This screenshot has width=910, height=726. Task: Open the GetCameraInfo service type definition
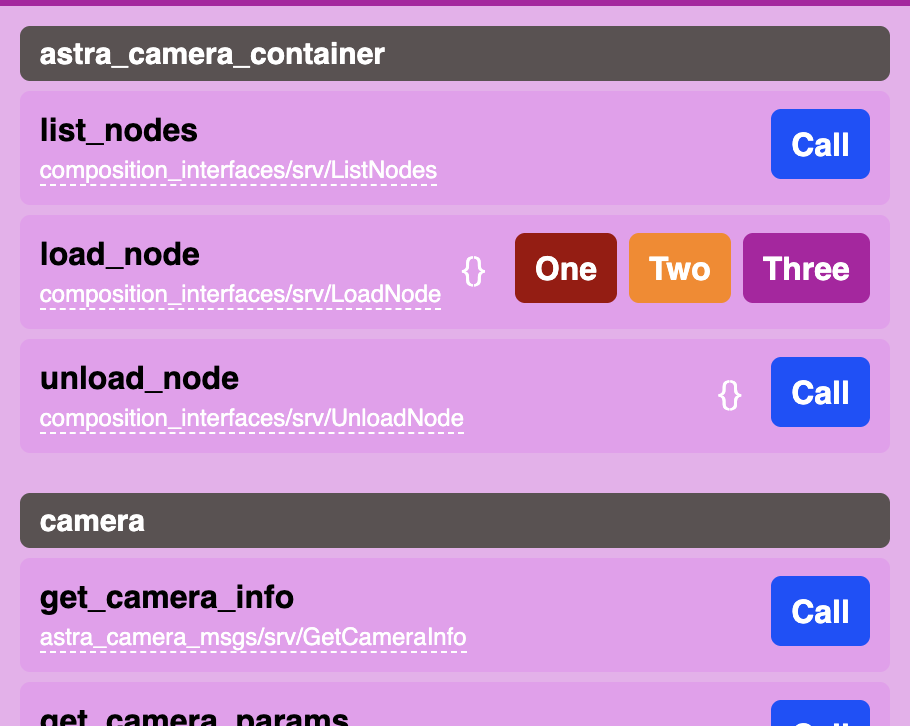[253, 637]
